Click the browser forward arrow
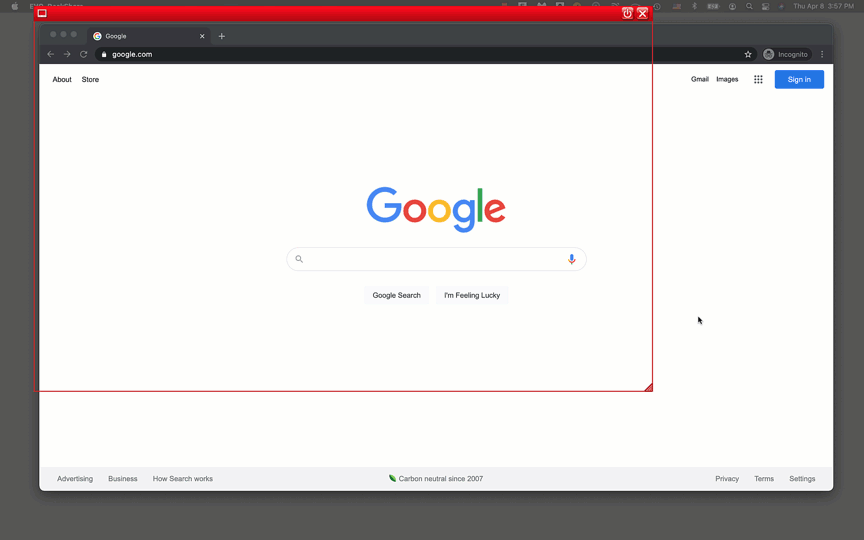 pos(67,54)
